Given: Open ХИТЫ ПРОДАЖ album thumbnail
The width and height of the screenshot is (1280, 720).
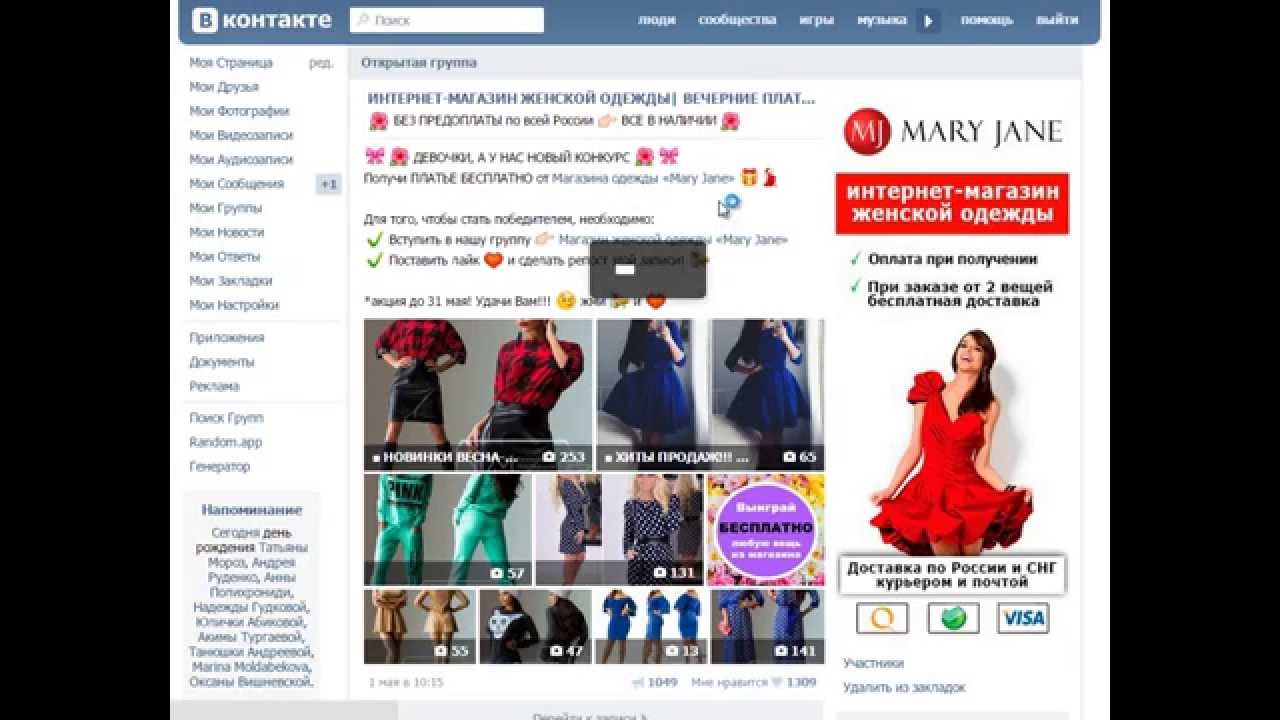Looking at the screenshot, I should 710,395.
